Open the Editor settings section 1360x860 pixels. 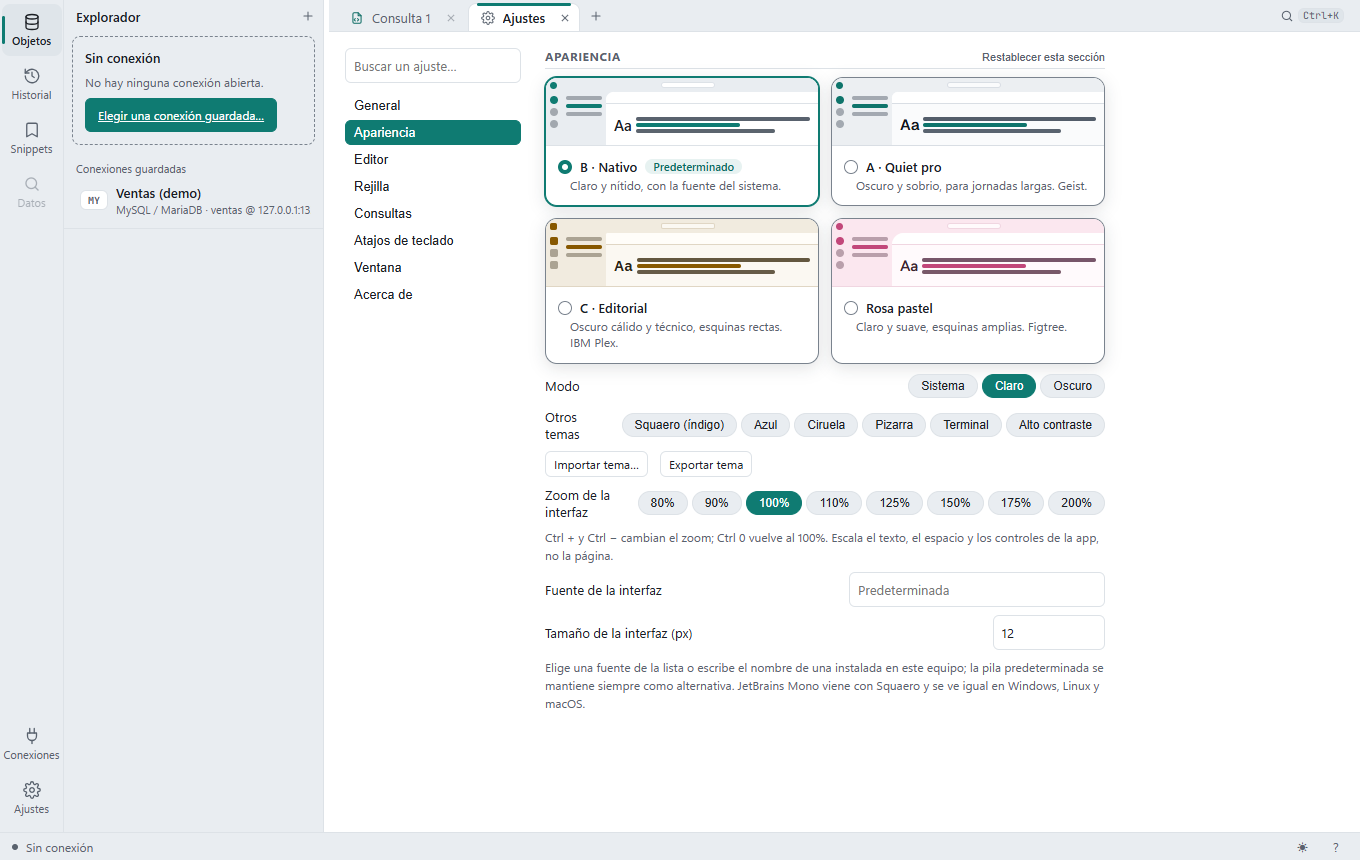coord(433,159)
